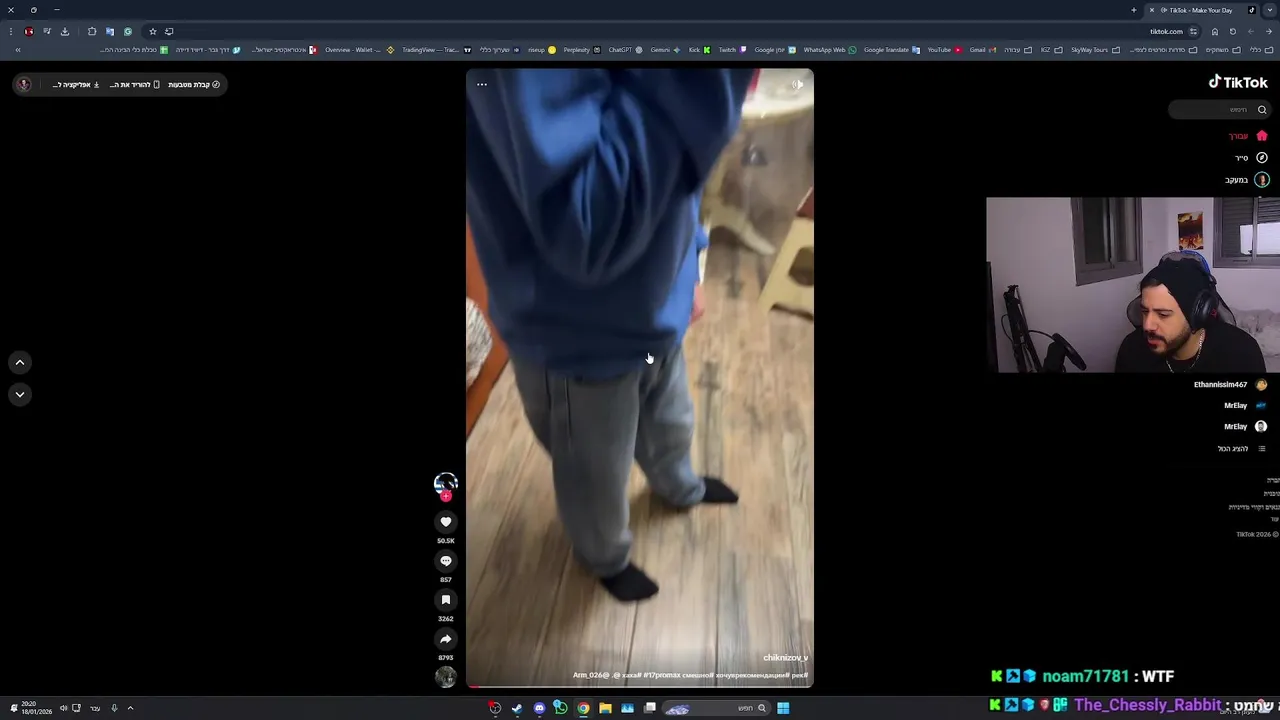Bookmark this page with the star
Screen dimensions: 1280x720
153,32
